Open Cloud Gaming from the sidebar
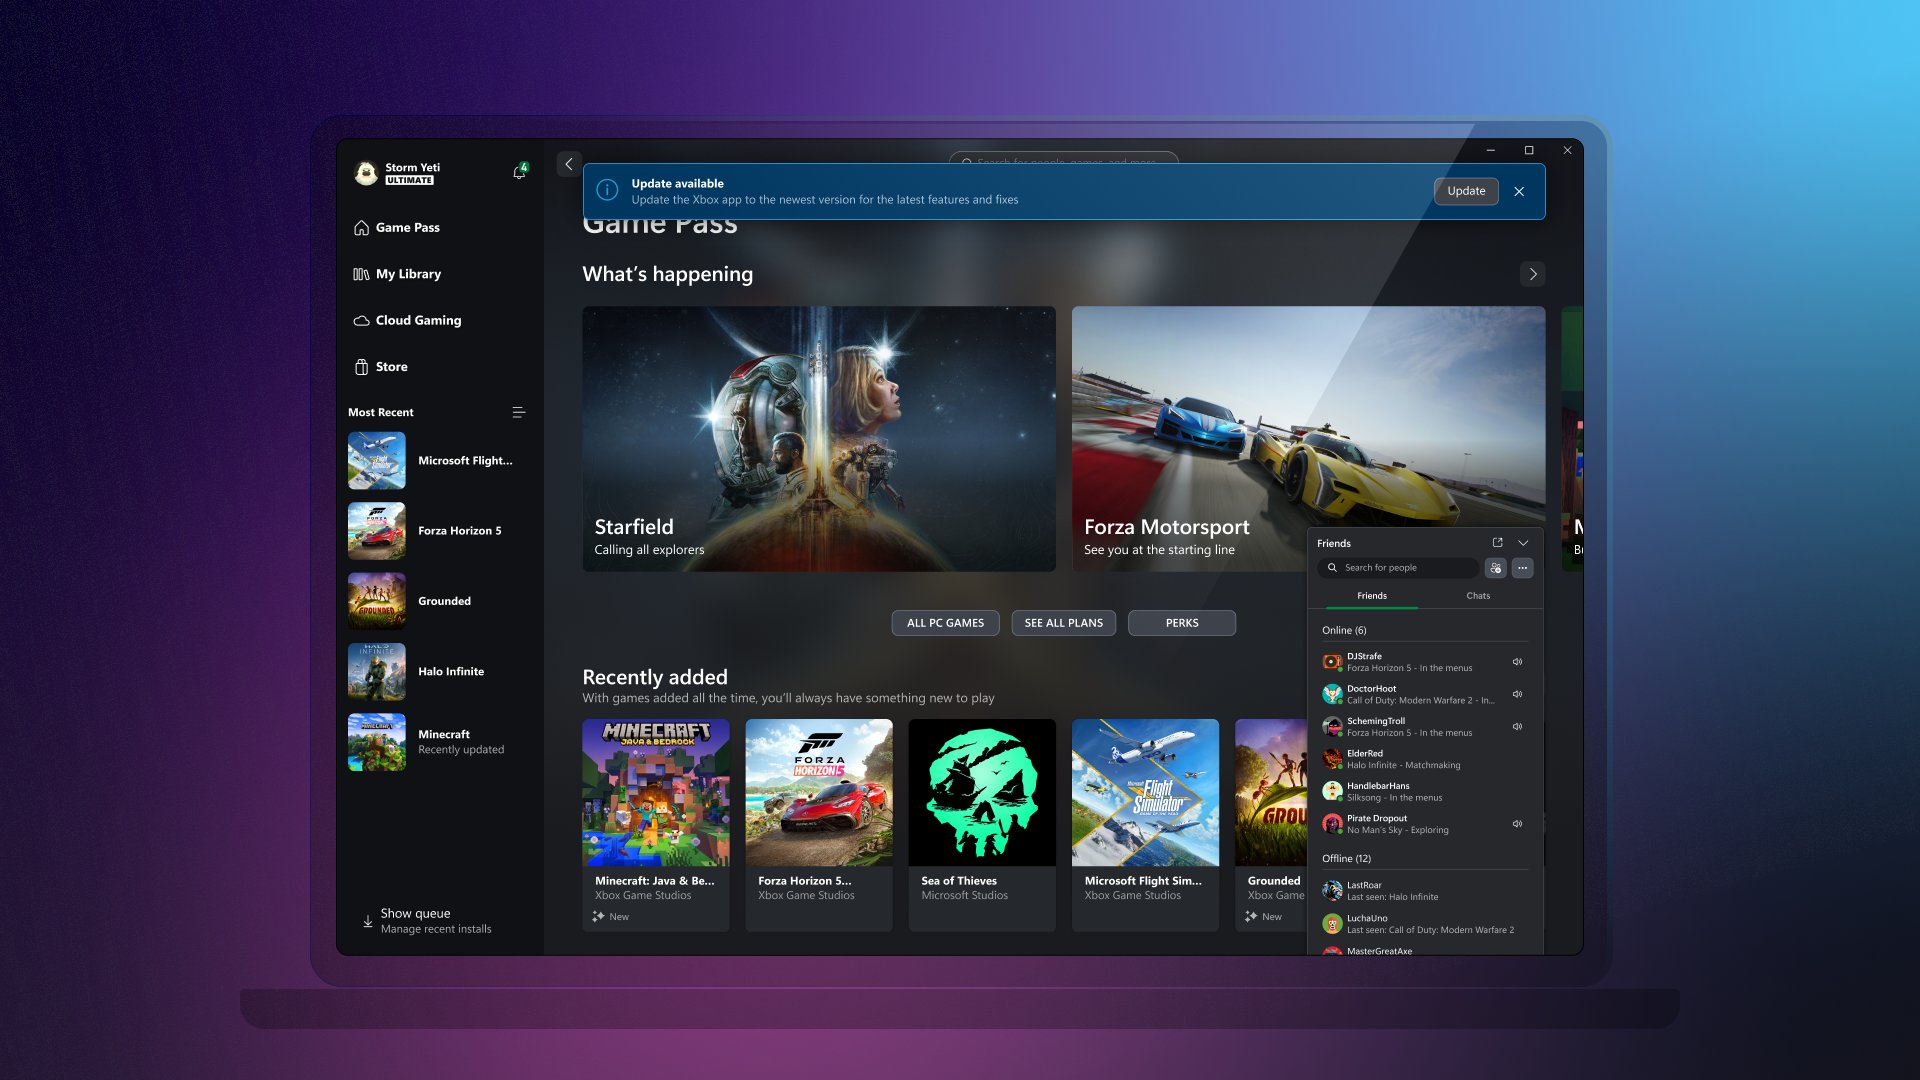This screenshot has width=1920, height=1080. (x=417, y=321)
